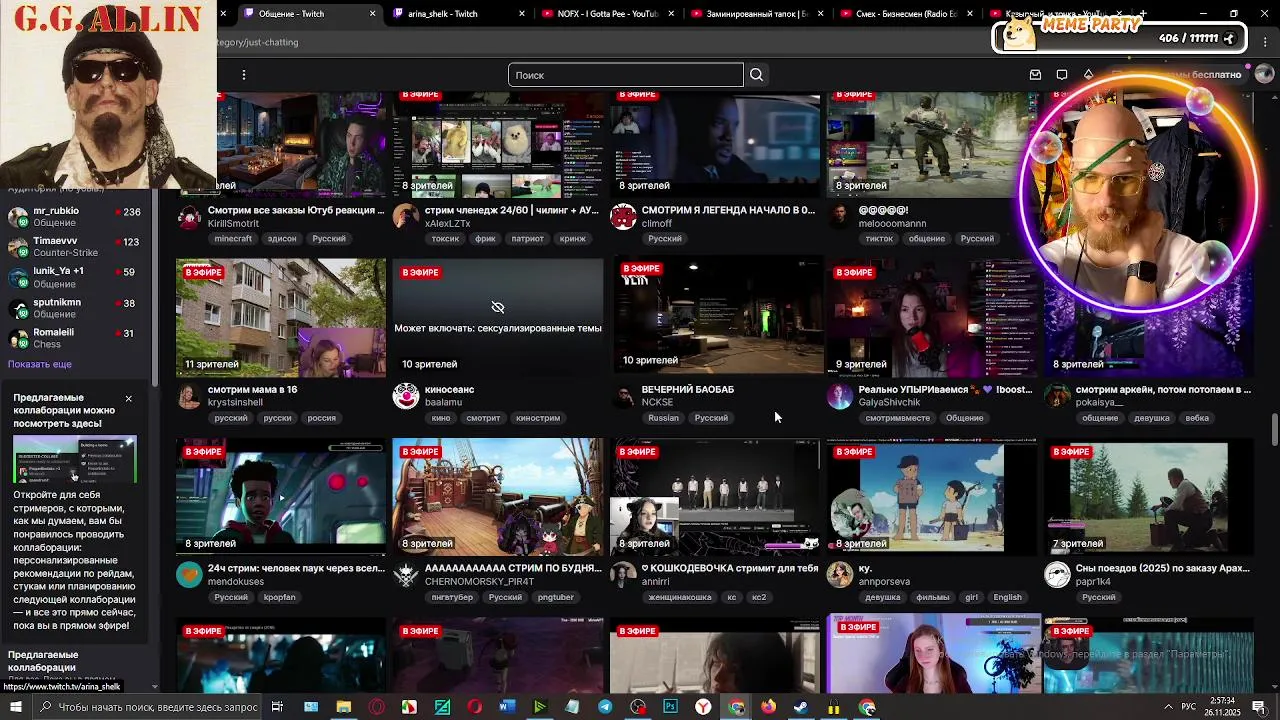The height and width of the screenshot is (720, 1280).
Task: Open Romaleili Chess channel in sidebar
Action: (x=75, y=338)
